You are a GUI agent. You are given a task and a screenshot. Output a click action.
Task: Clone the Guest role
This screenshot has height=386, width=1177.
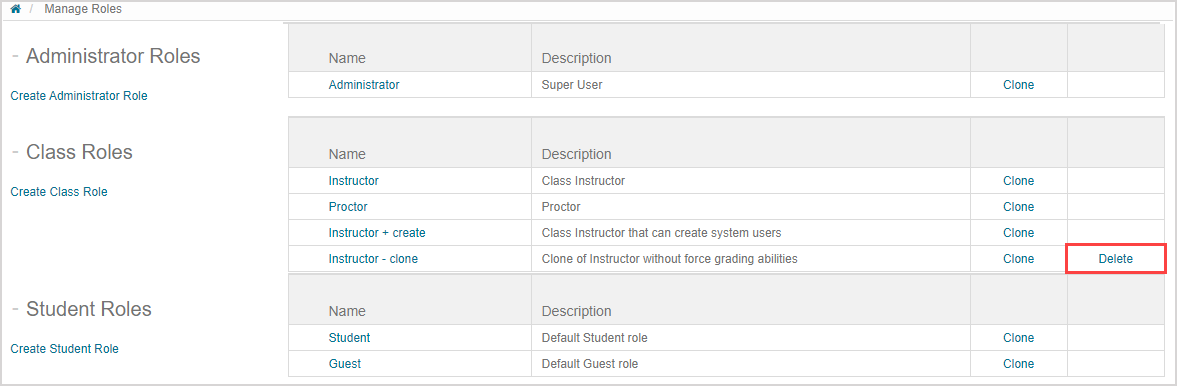click(1018, 363)
